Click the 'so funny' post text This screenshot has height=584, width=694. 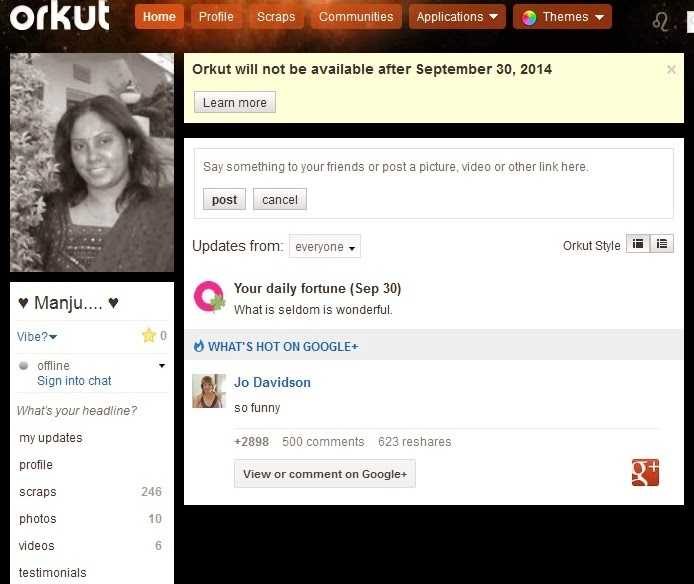pos(257,407)
